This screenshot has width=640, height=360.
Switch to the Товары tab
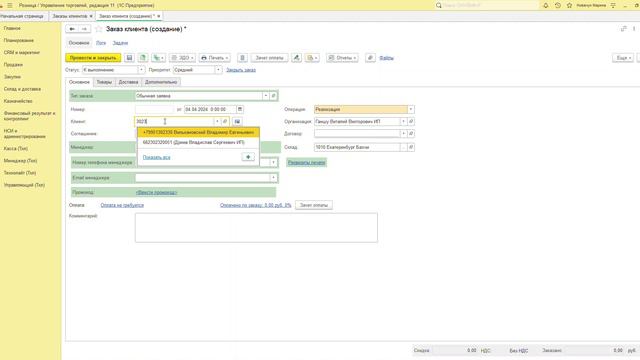point(104,82)
